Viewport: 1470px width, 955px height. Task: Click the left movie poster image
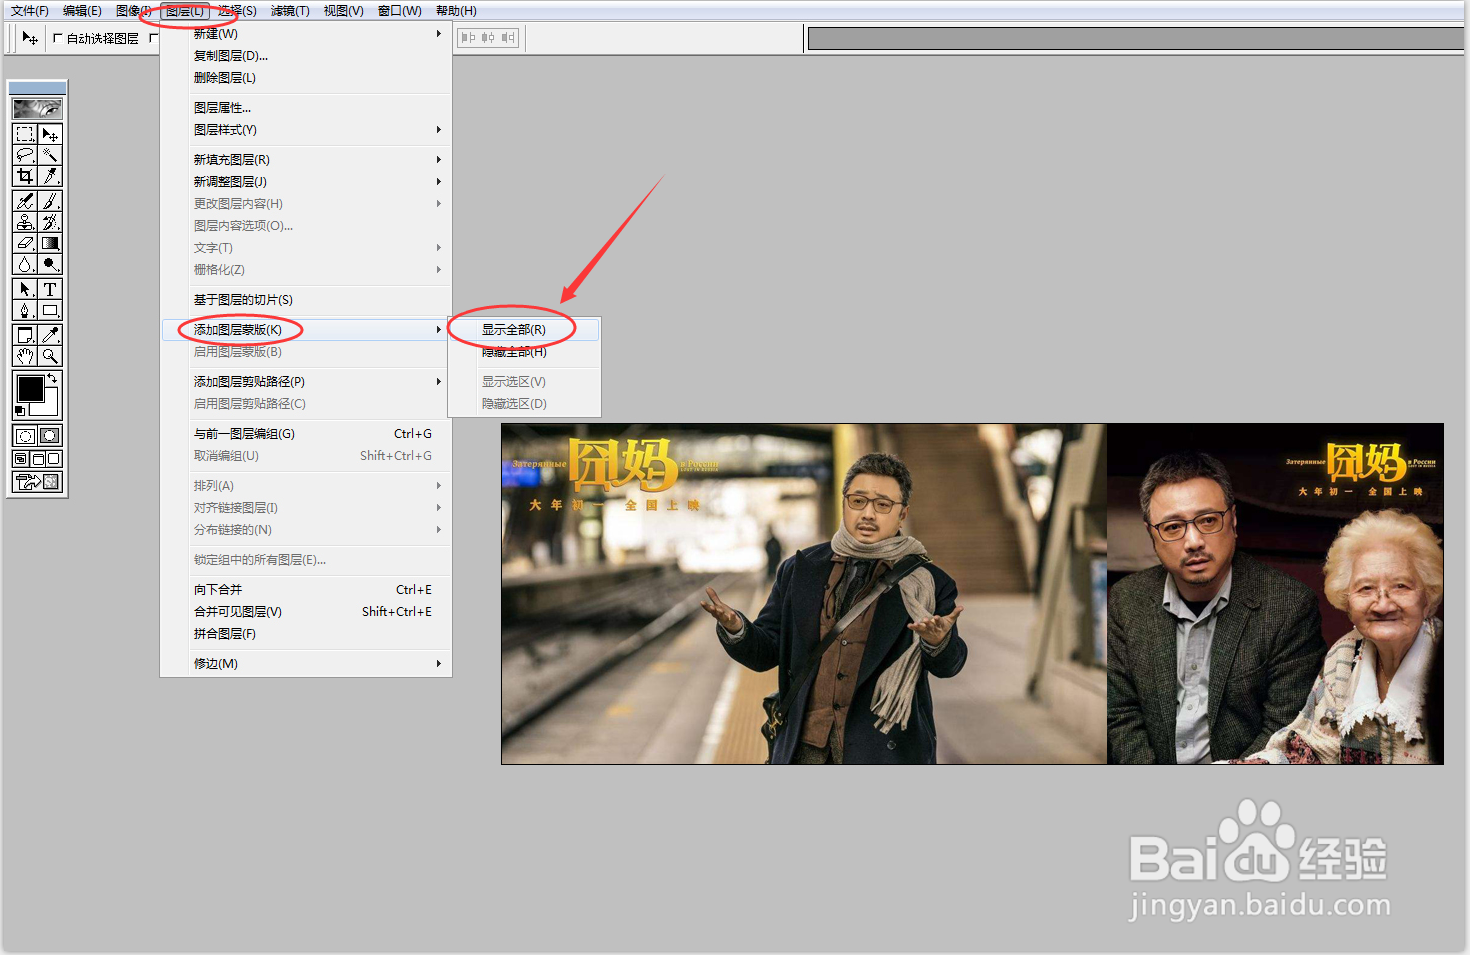tap(804, 594)
